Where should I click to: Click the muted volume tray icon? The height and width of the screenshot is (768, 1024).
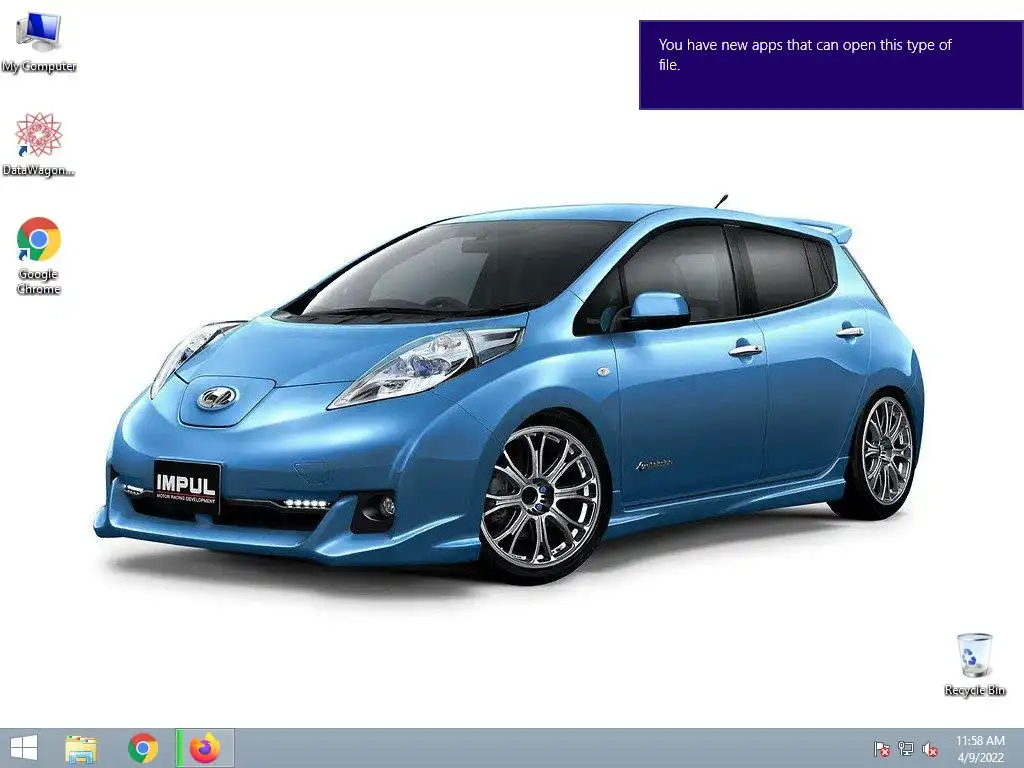click(930, 749)
